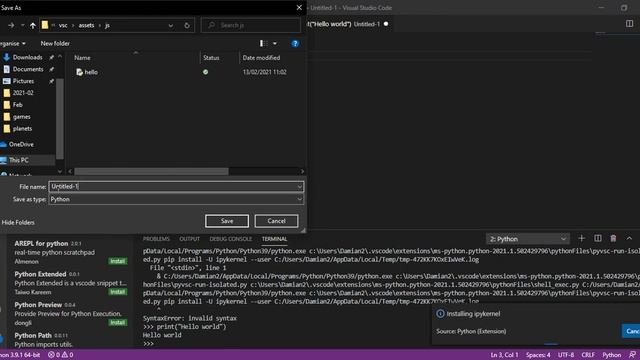Screen dimensions: 640x360
Task: Click the navigation pane vertical scrollbar
Action: coord(60,118)
